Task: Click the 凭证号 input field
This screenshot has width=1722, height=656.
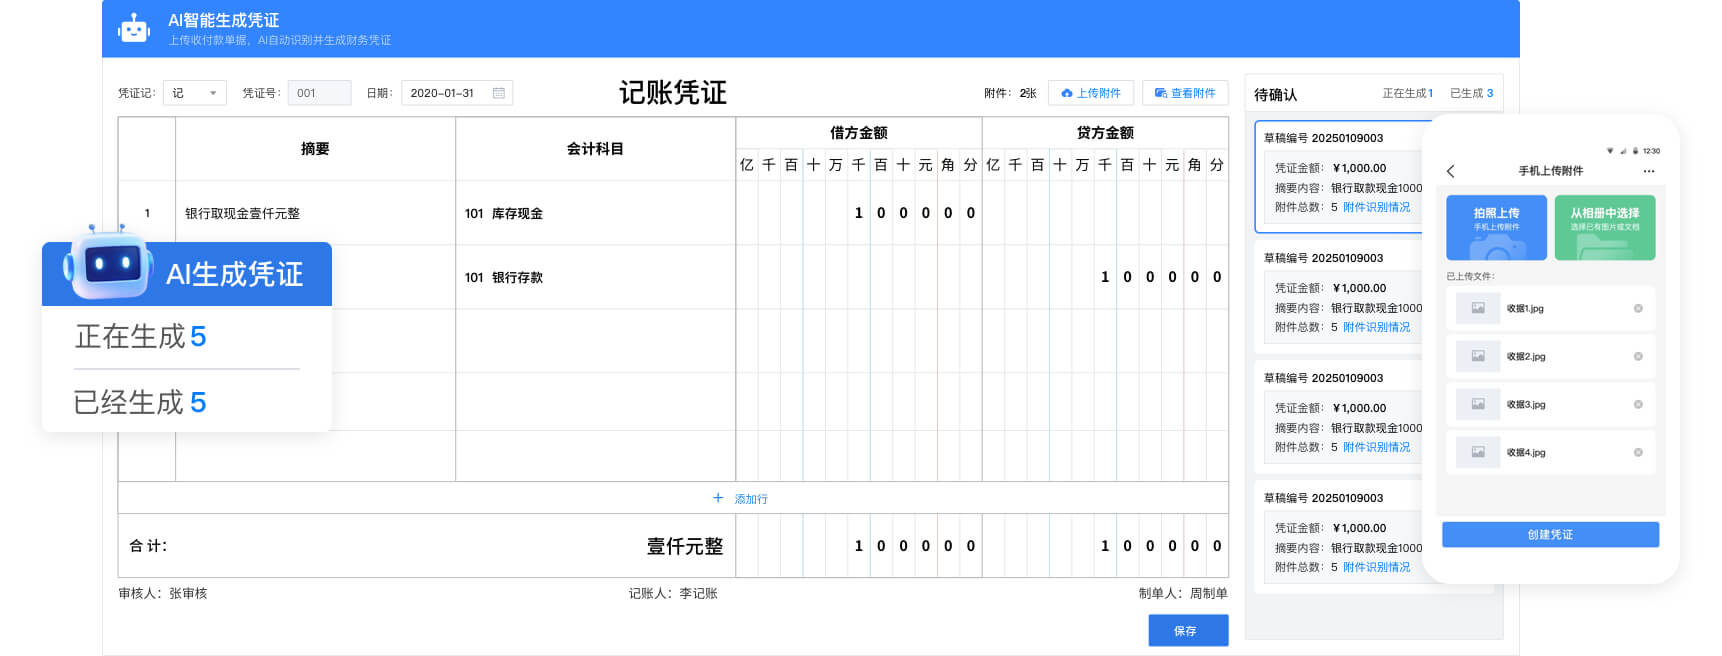Action: point(320,93)
